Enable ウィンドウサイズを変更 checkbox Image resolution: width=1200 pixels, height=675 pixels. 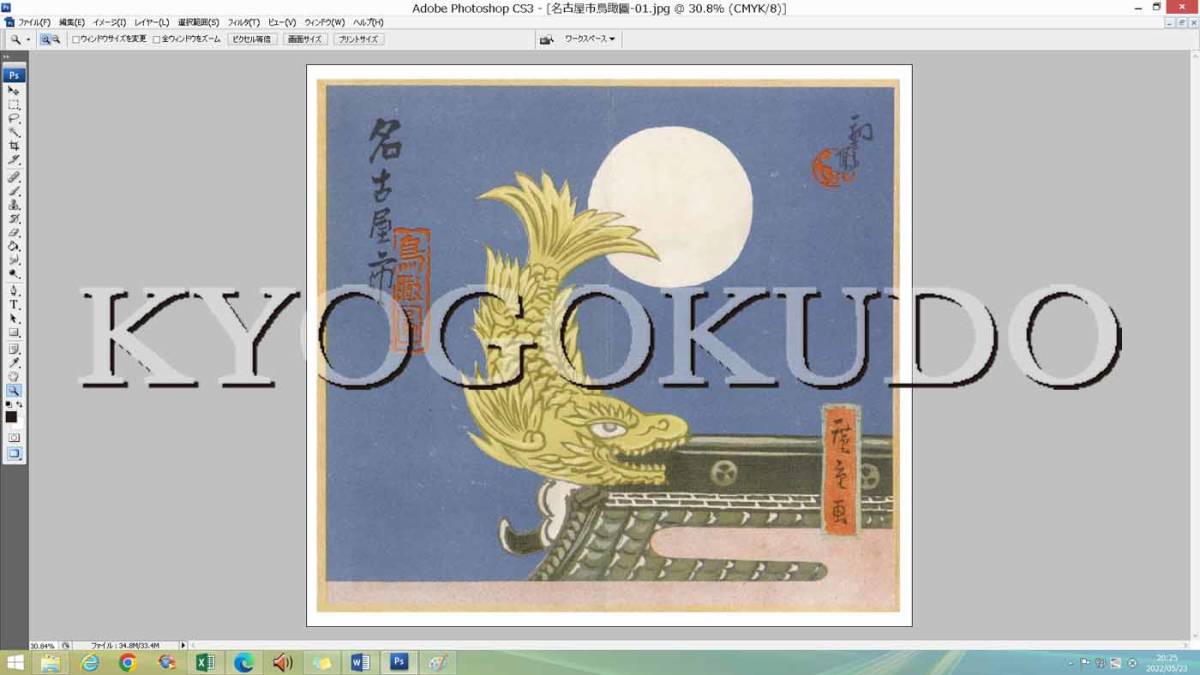pos(76,40)
